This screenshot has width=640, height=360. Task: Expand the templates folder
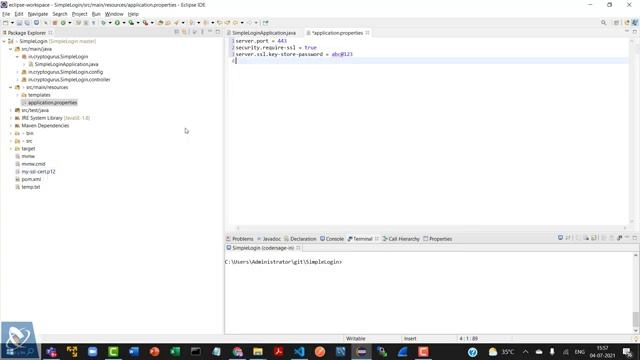click(x=18, y=95)
